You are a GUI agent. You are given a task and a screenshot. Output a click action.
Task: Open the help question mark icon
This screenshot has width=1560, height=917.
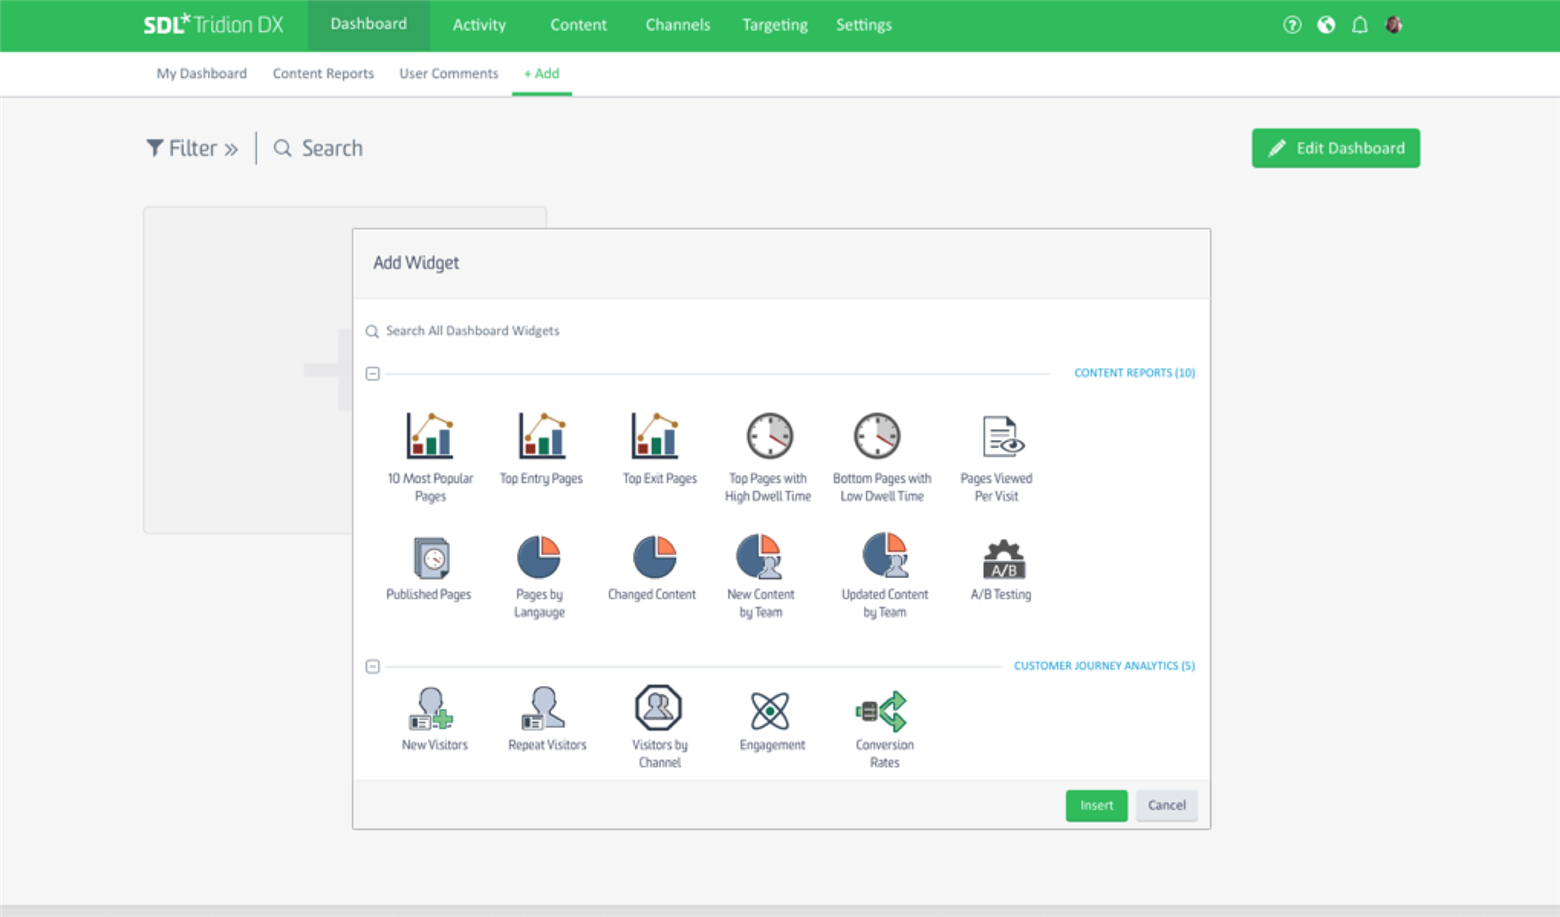pyautogui.click(x=1292, y=25)
